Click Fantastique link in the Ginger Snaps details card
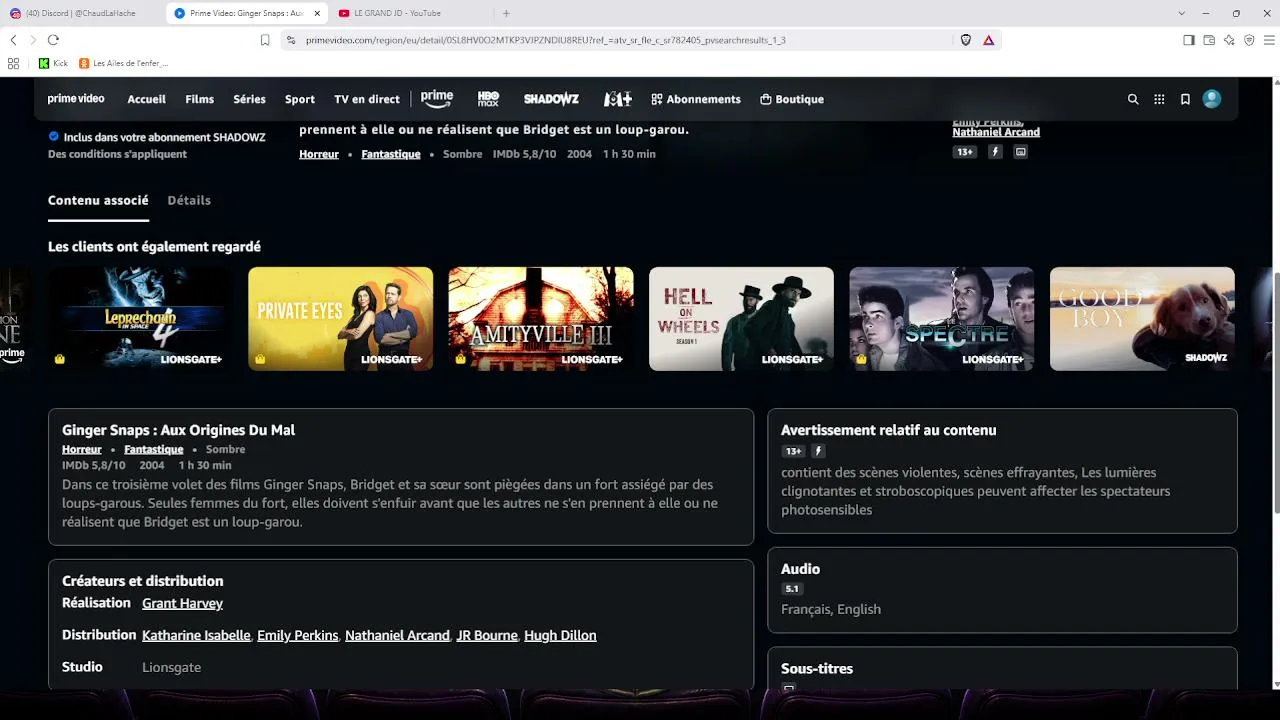 (x=154, y=450)
